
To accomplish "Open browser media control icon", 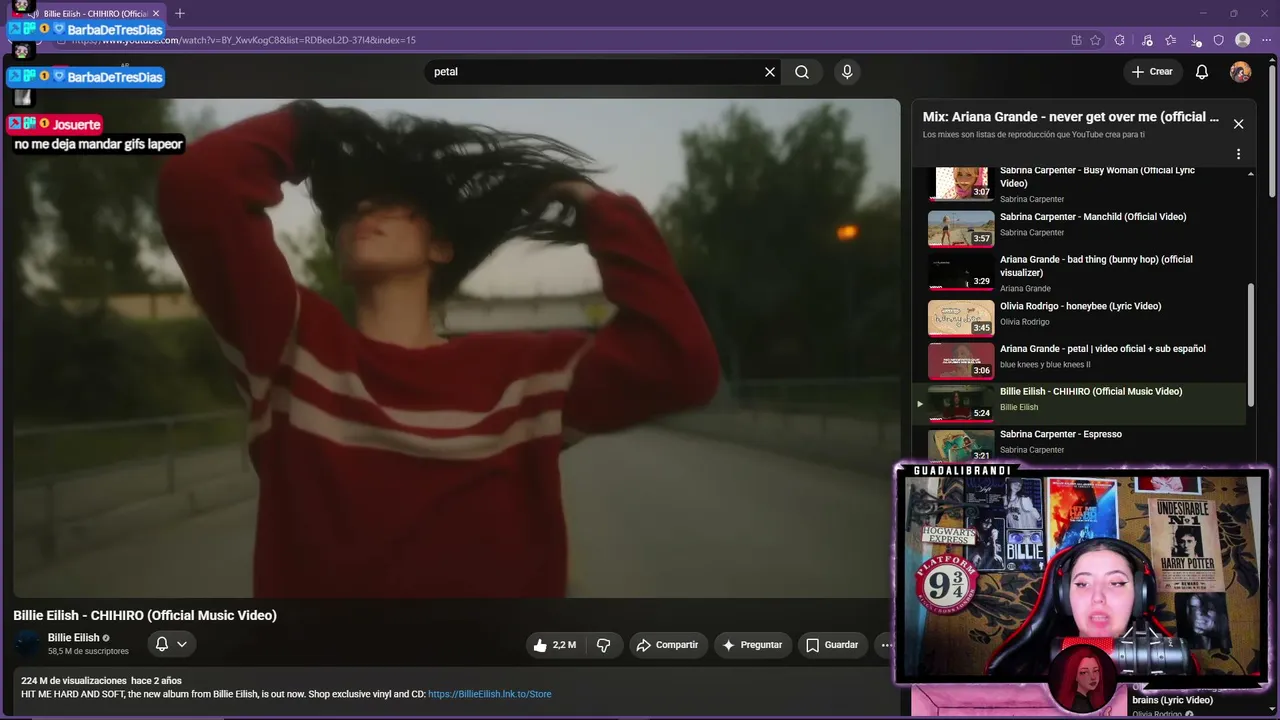I will click(1147, 40).
